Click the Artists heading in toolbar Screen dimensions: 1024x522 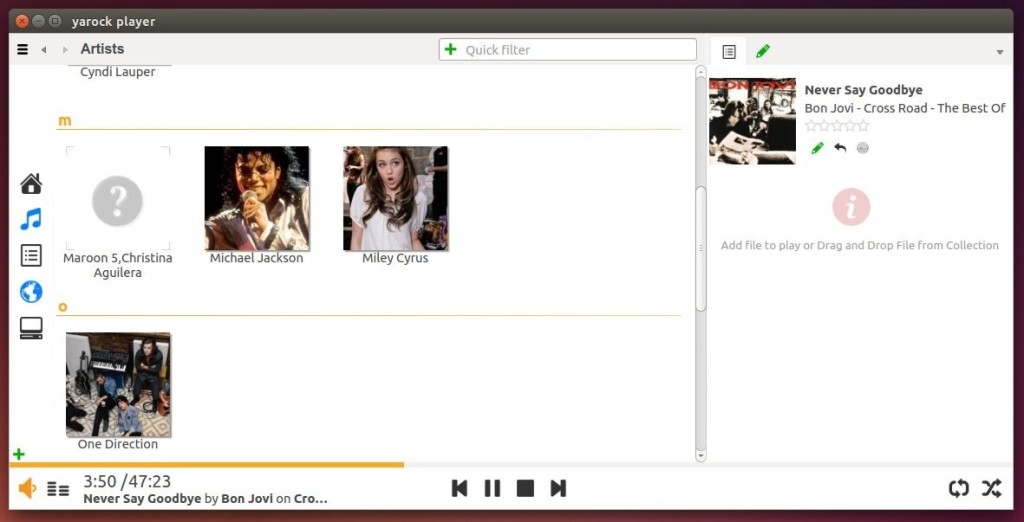(102, 49)
